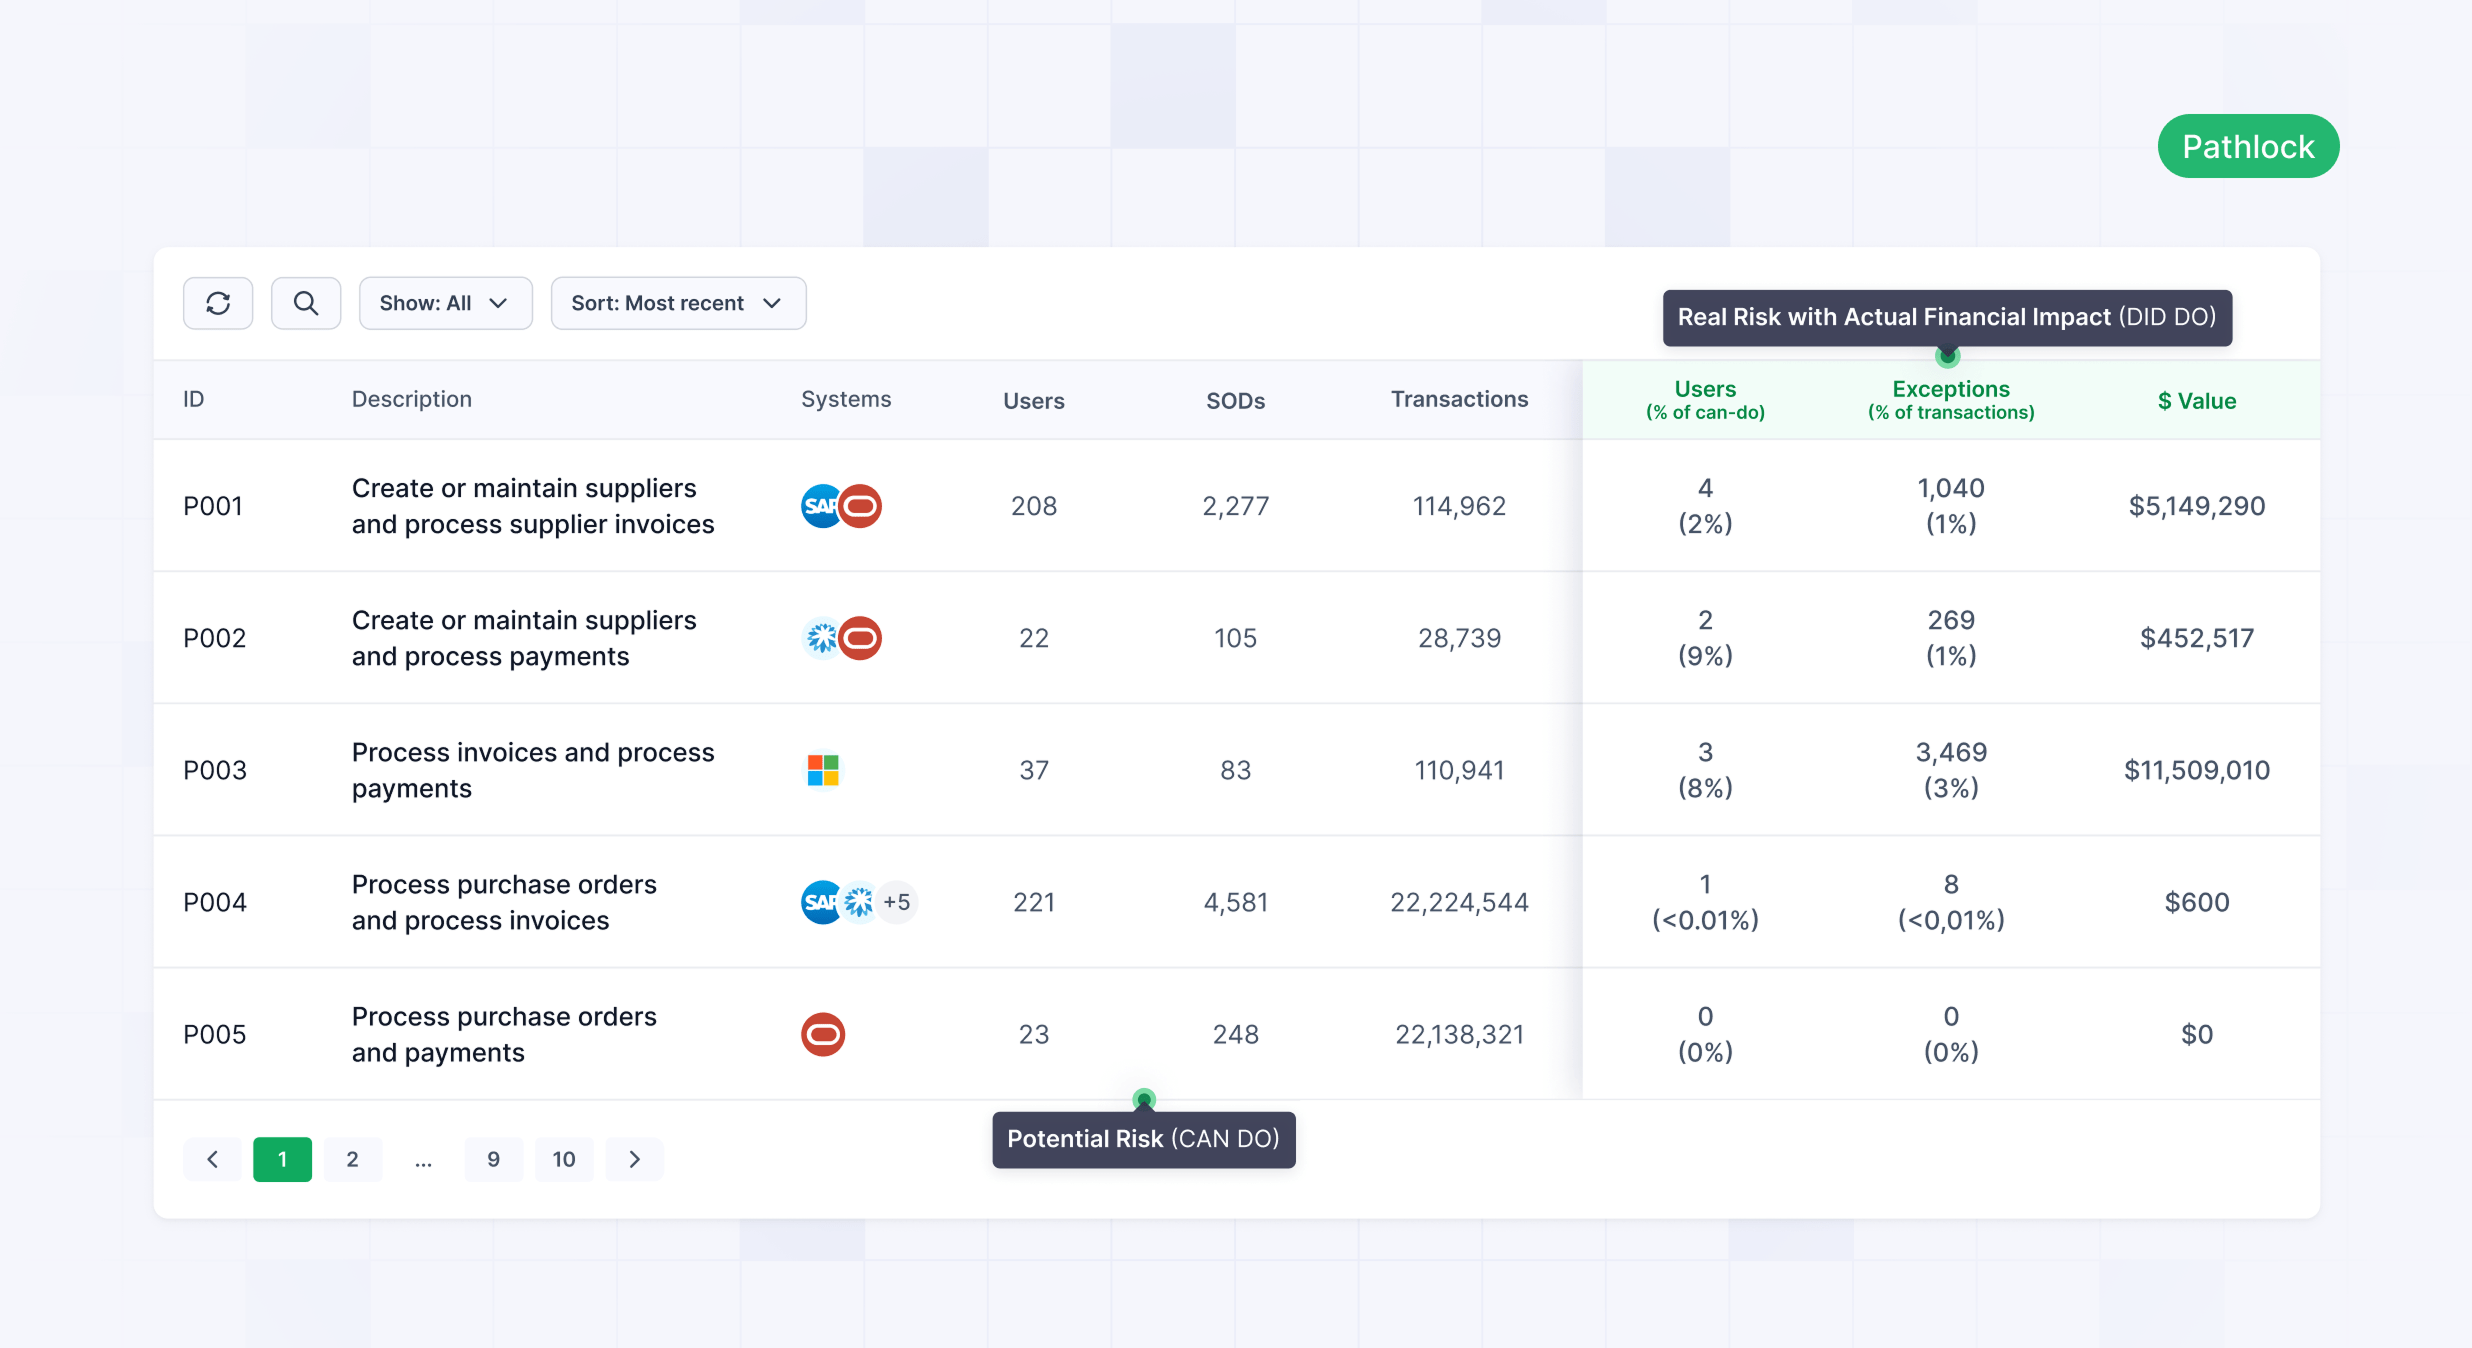Click the Oracle icon in row P005

point(823,1034)
